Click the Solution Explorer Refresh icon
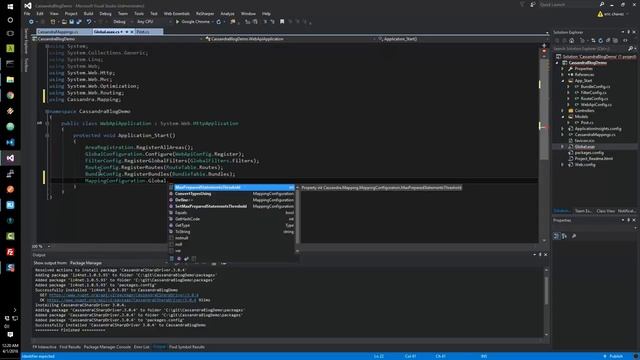This screenshot has height=360, width=640. tap(600, 40)
